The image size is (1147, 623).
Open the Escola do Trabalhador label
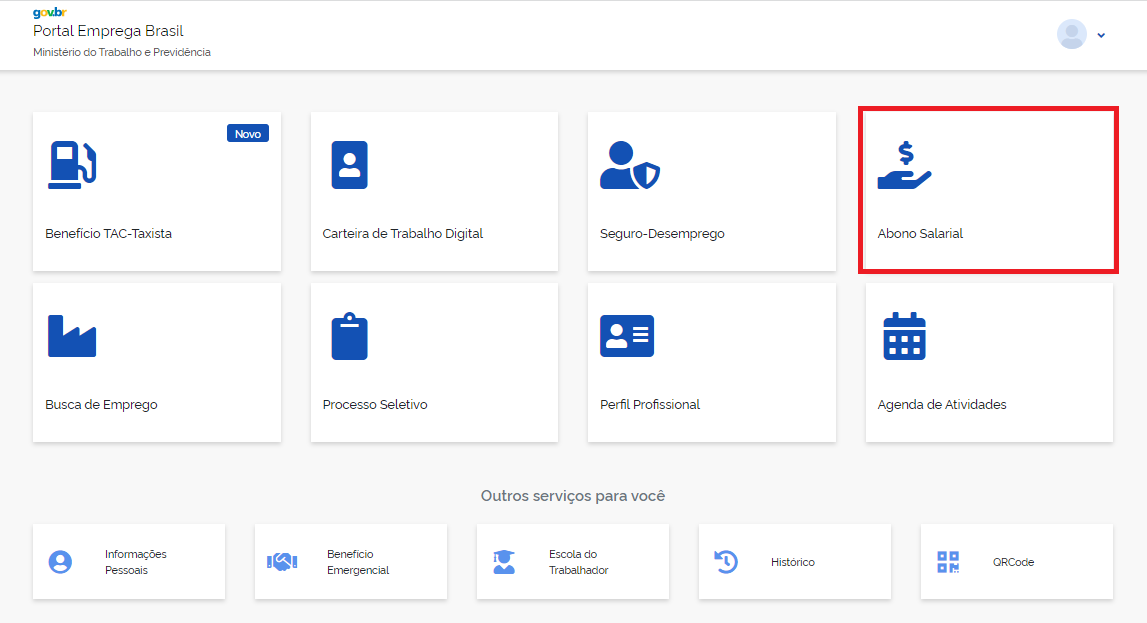579,562
